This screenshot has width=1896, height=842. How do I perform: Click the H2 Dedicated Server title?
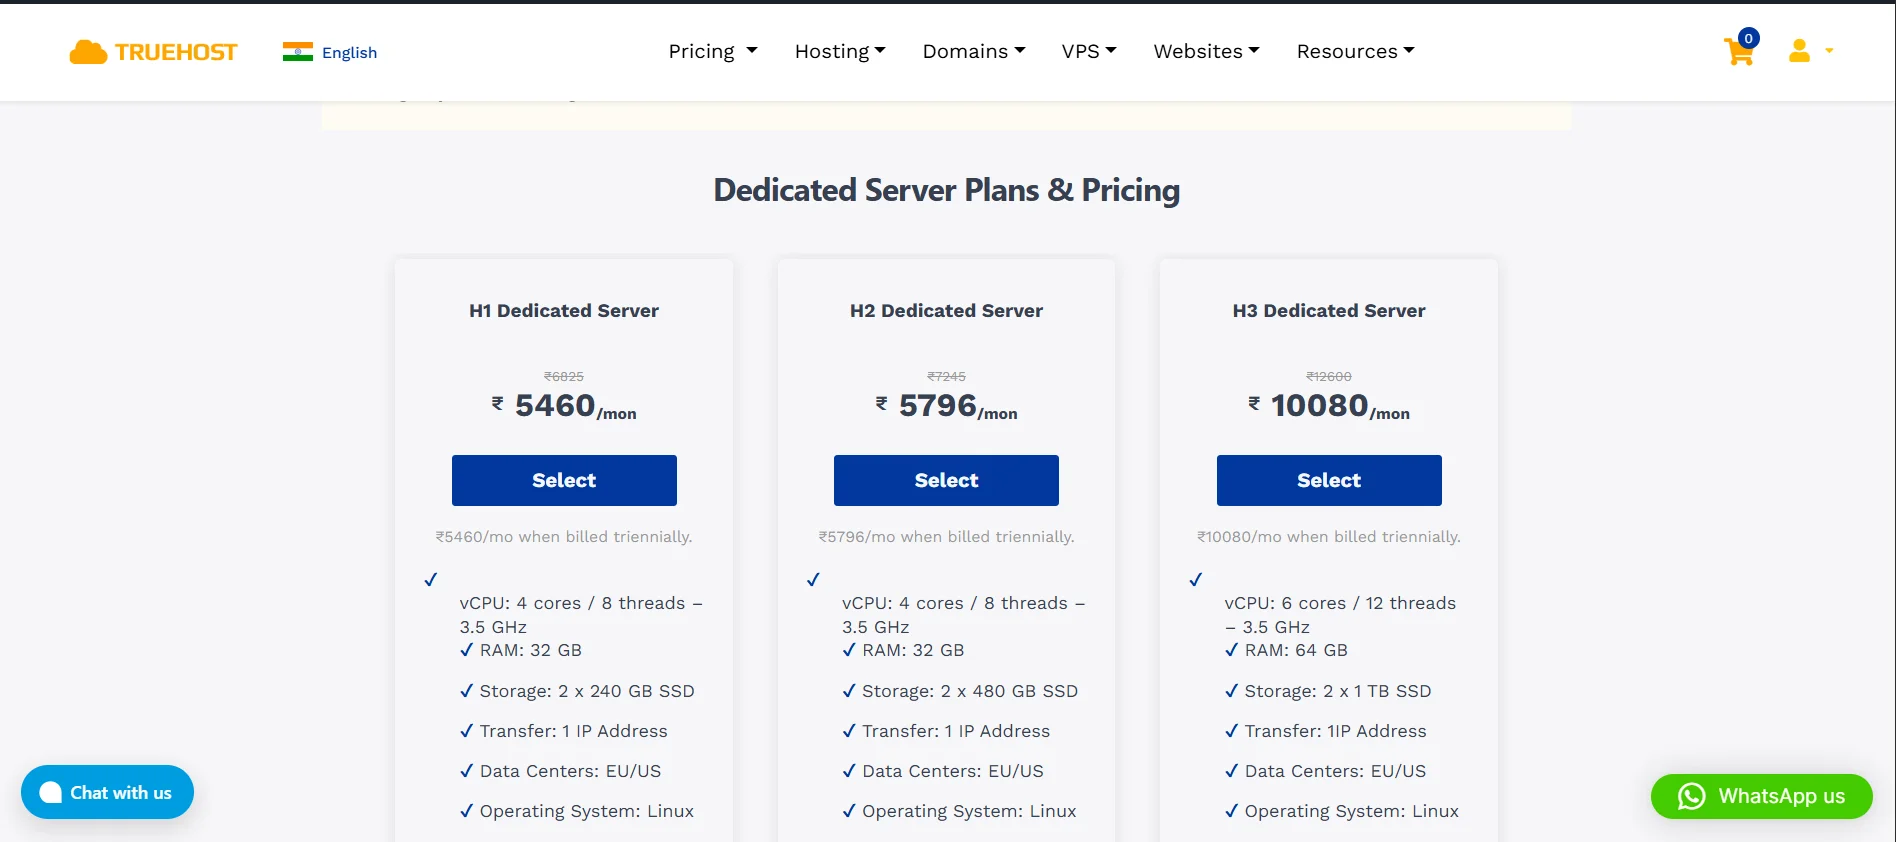click(x=946, y=311)
